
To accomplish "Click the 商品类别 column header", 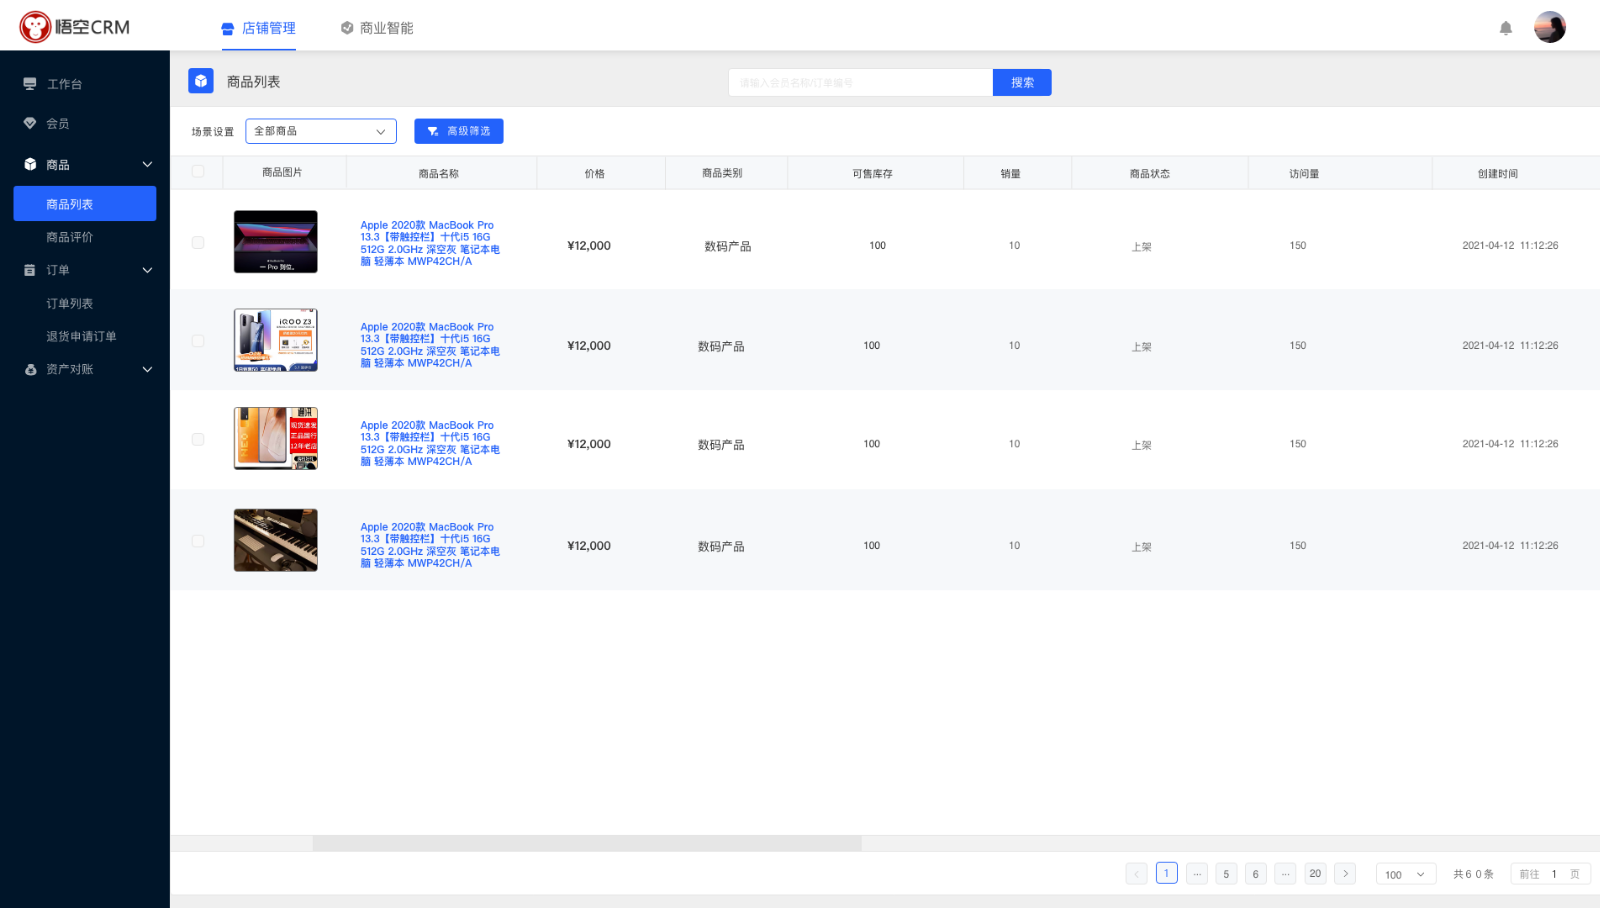I will pyautogui.click(x=722, y=173).
